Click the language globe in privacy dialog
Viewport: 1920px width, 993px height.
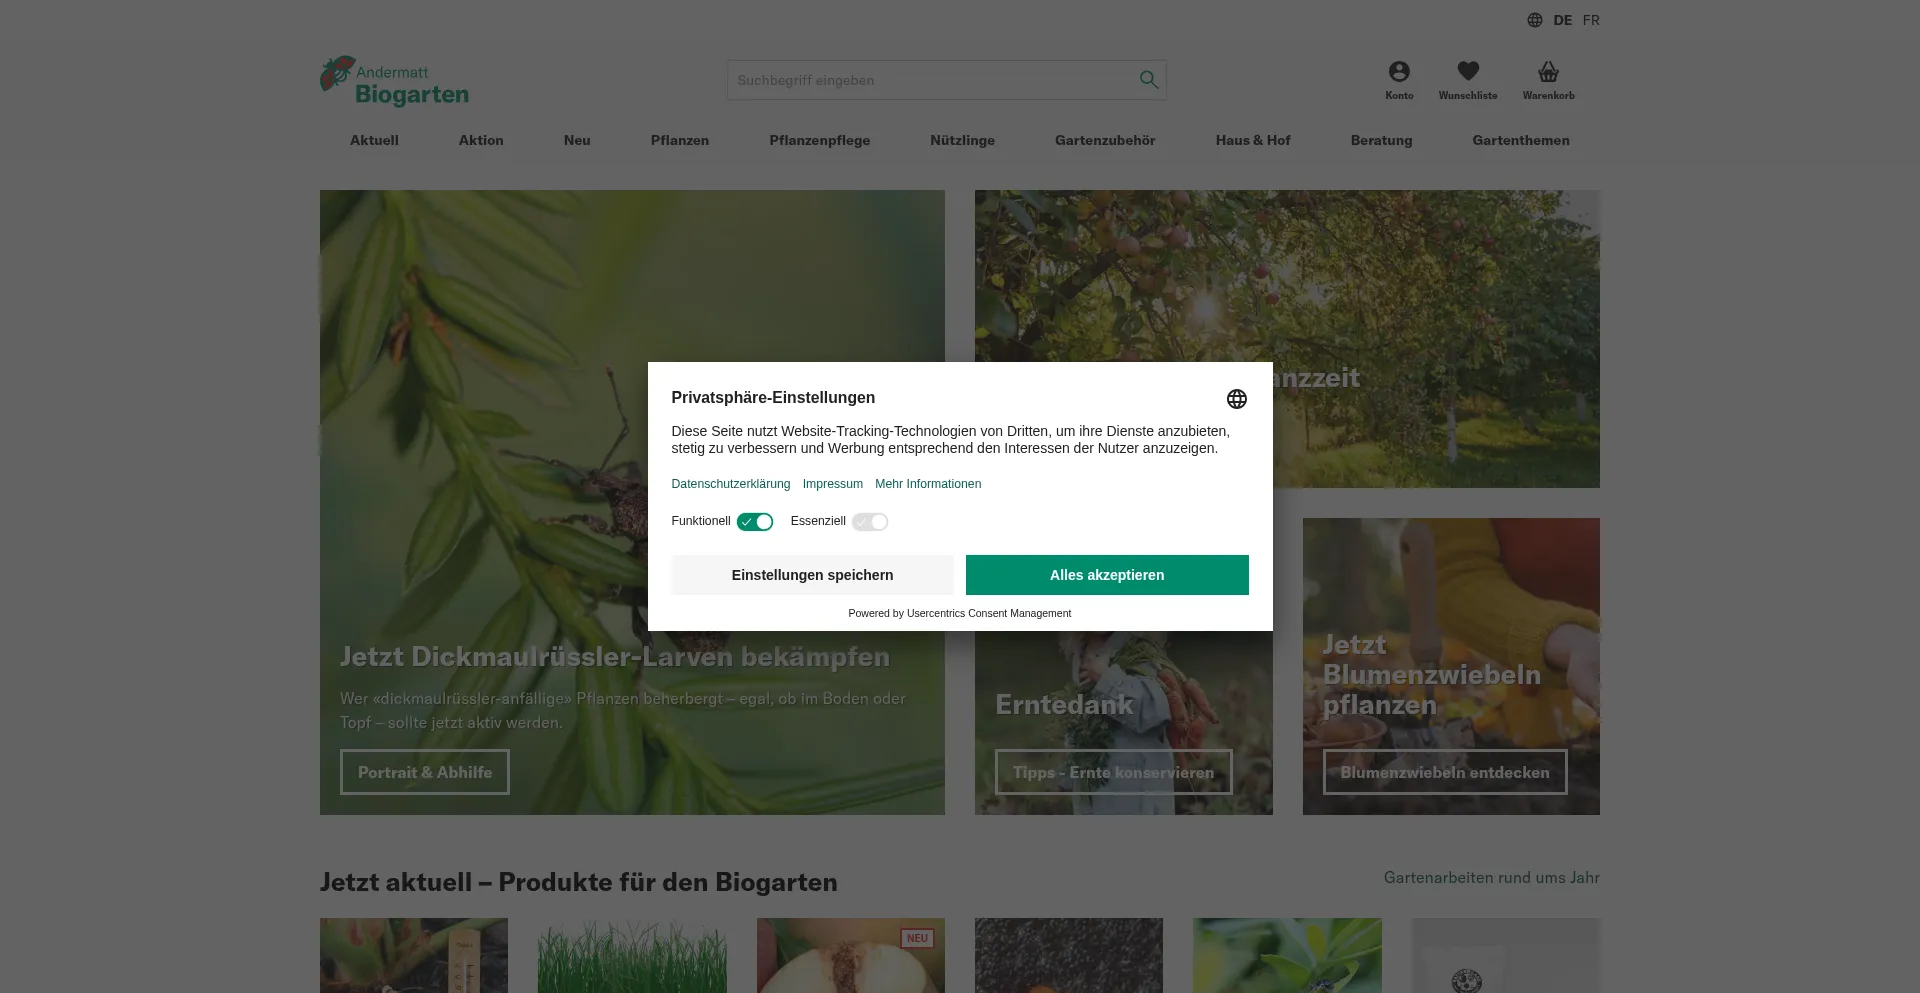coord(1237,399)
